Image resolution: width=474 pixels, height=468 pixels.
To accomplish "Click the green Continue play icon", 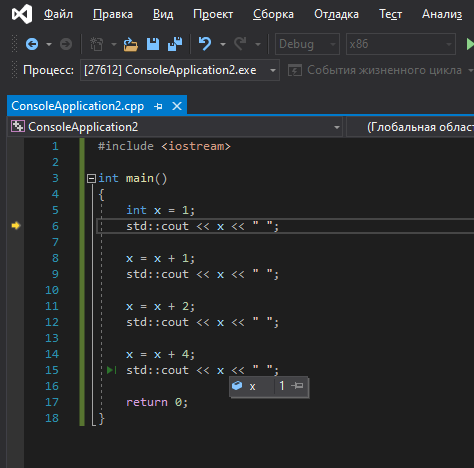I will (470, 44).
